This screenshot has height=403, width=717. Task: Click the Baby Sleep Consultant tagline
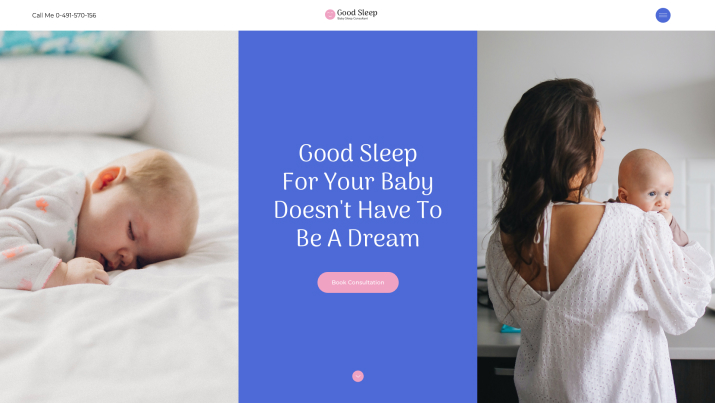pos(353,19)
